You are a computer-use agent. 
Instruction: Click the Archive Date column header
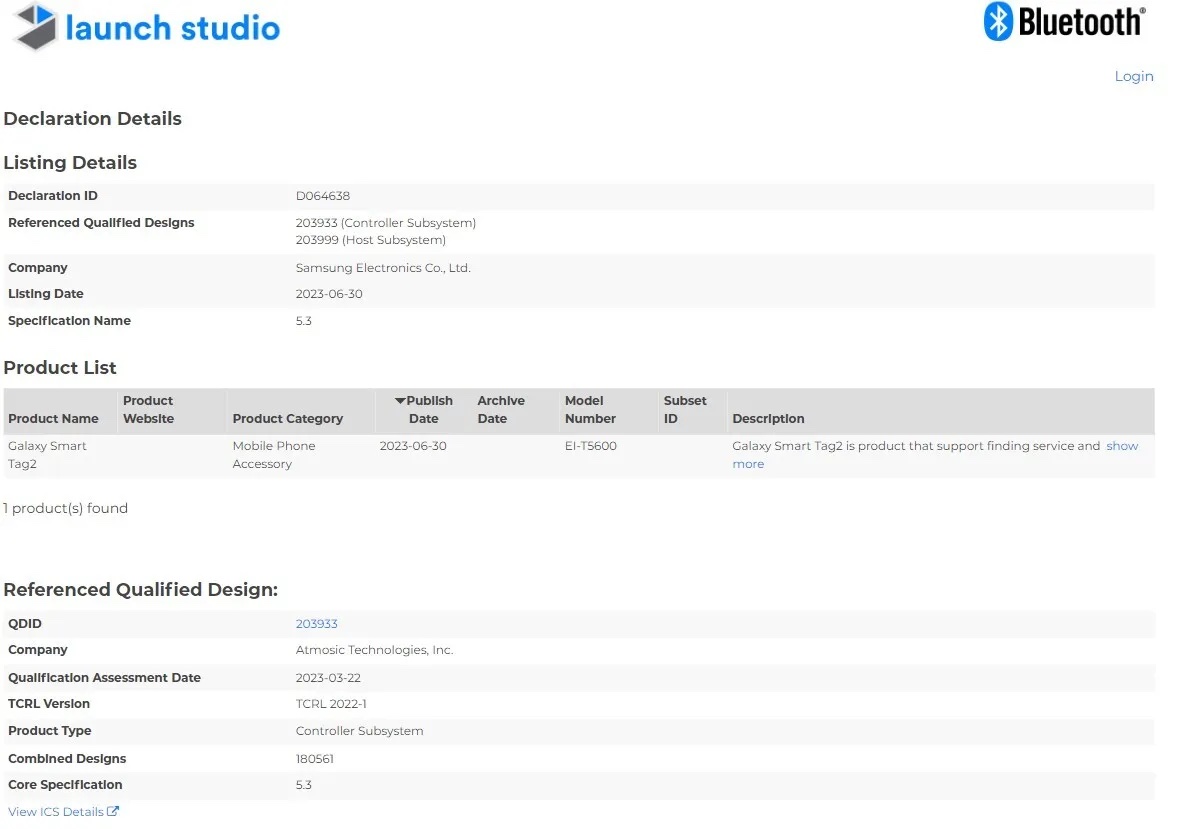pyautogui.click(x=500, y=410)
